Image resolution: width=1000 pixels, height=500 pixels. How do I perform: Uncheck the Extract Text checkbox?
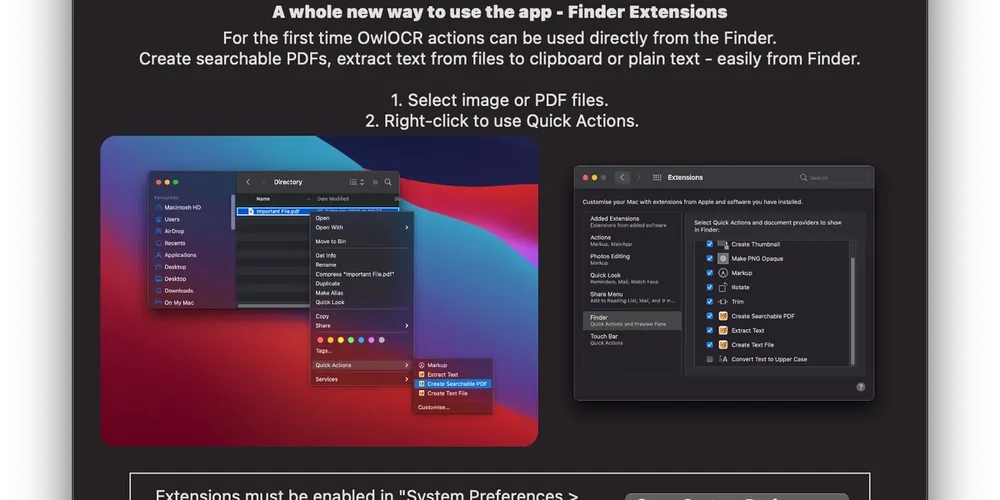[x=709, y=330]
